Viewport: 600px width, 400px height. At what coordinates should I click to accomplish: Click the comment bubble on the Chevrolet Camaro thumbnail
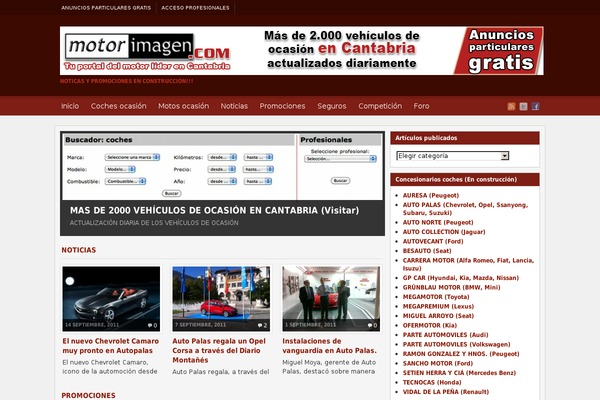pyautogui.click(x=152, y=325)
